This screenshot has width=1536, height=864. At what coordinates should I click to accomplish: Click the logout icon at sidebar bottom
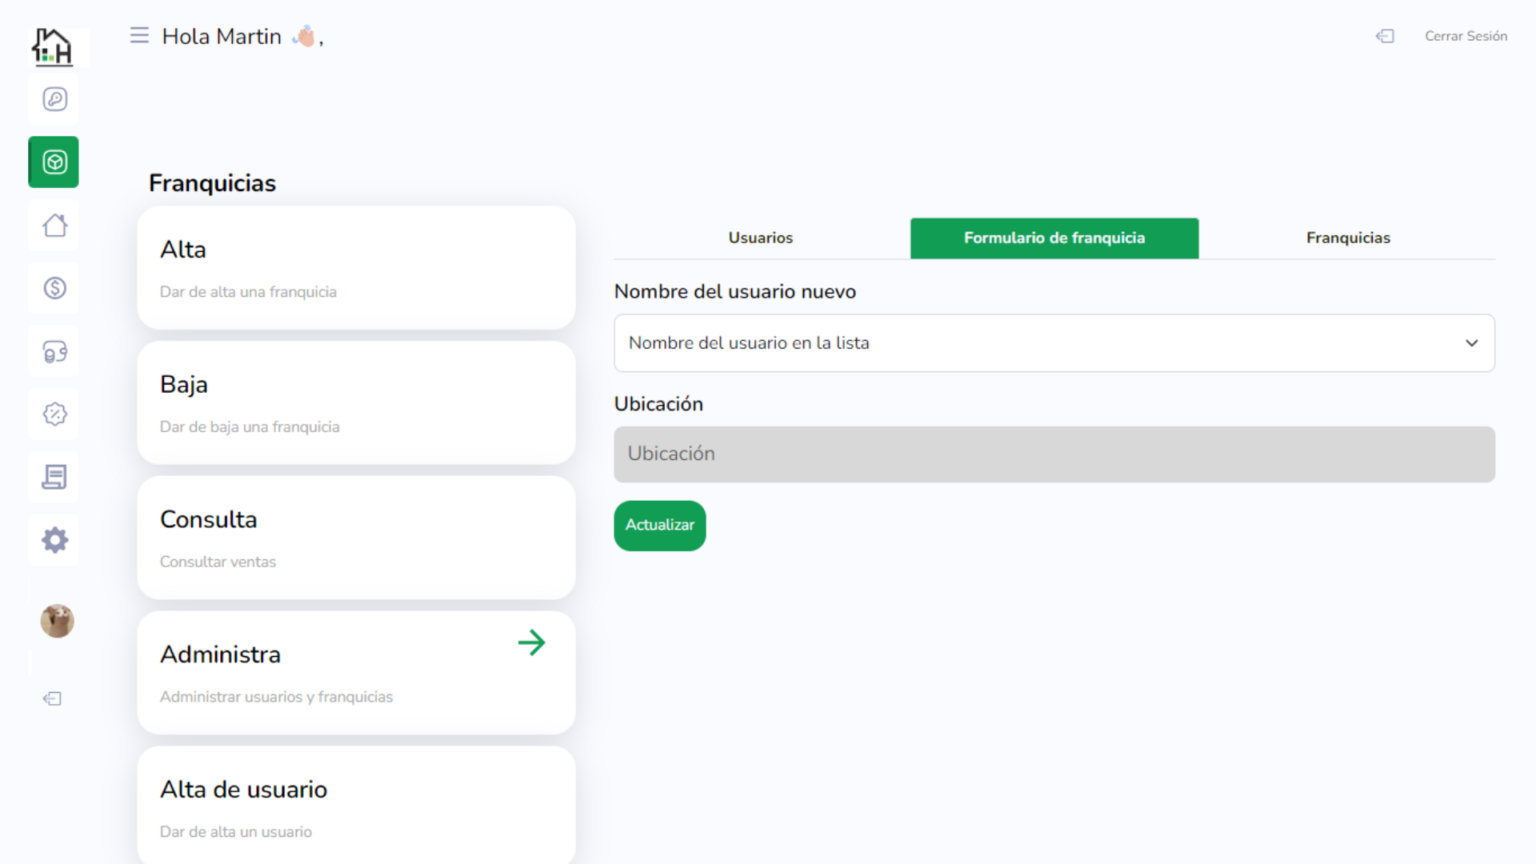tap(53, 698)
